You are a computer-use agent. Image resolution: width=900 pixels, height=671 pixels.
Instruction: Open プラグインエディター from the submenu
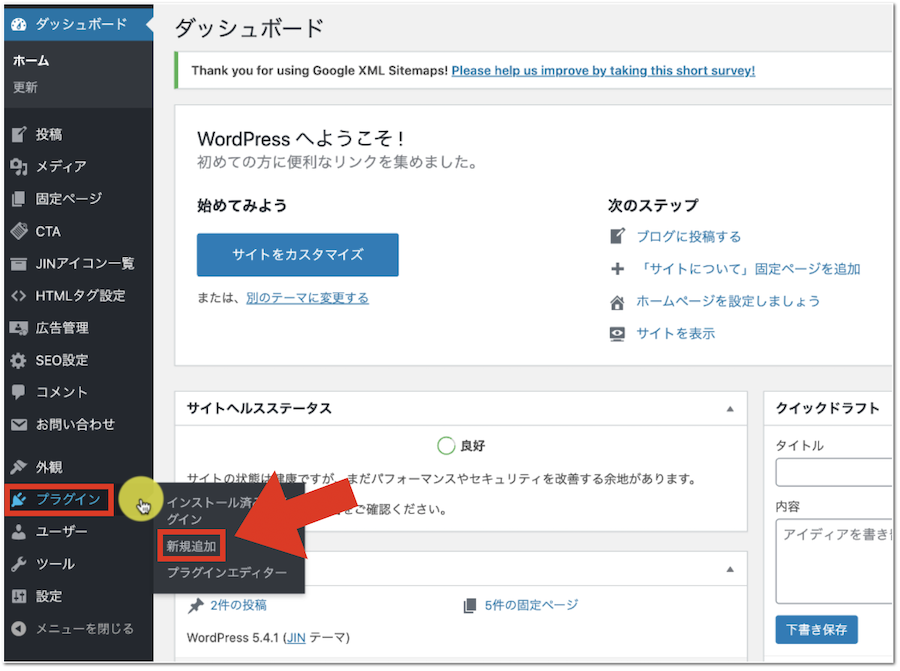click(227, 573)
